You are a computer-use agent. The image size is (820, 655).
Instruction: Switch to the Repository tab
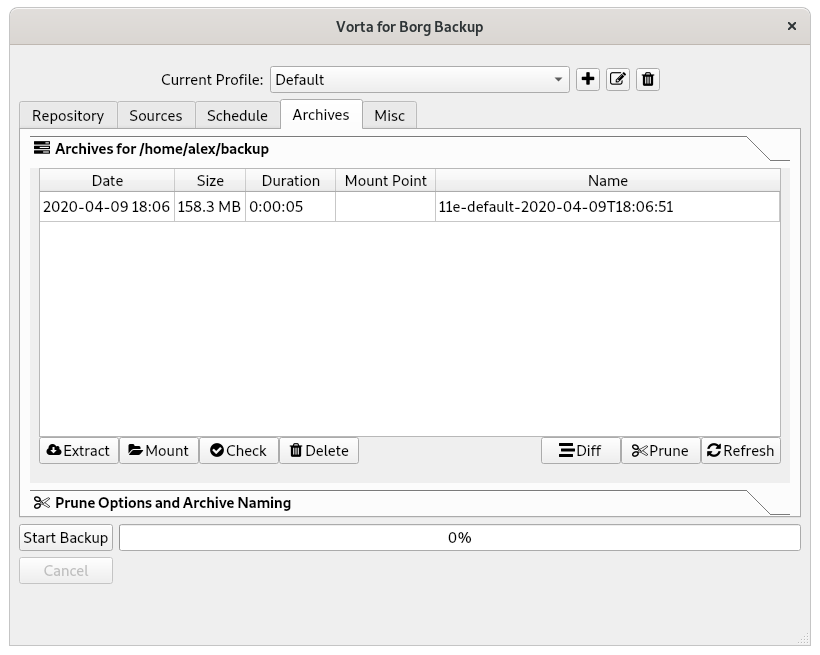click(x=68, y=116)
